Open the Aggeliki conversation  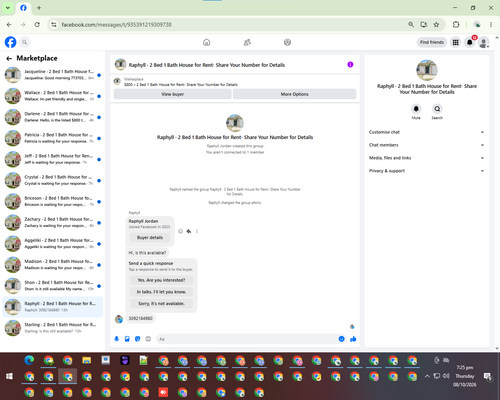coord(53,244)
